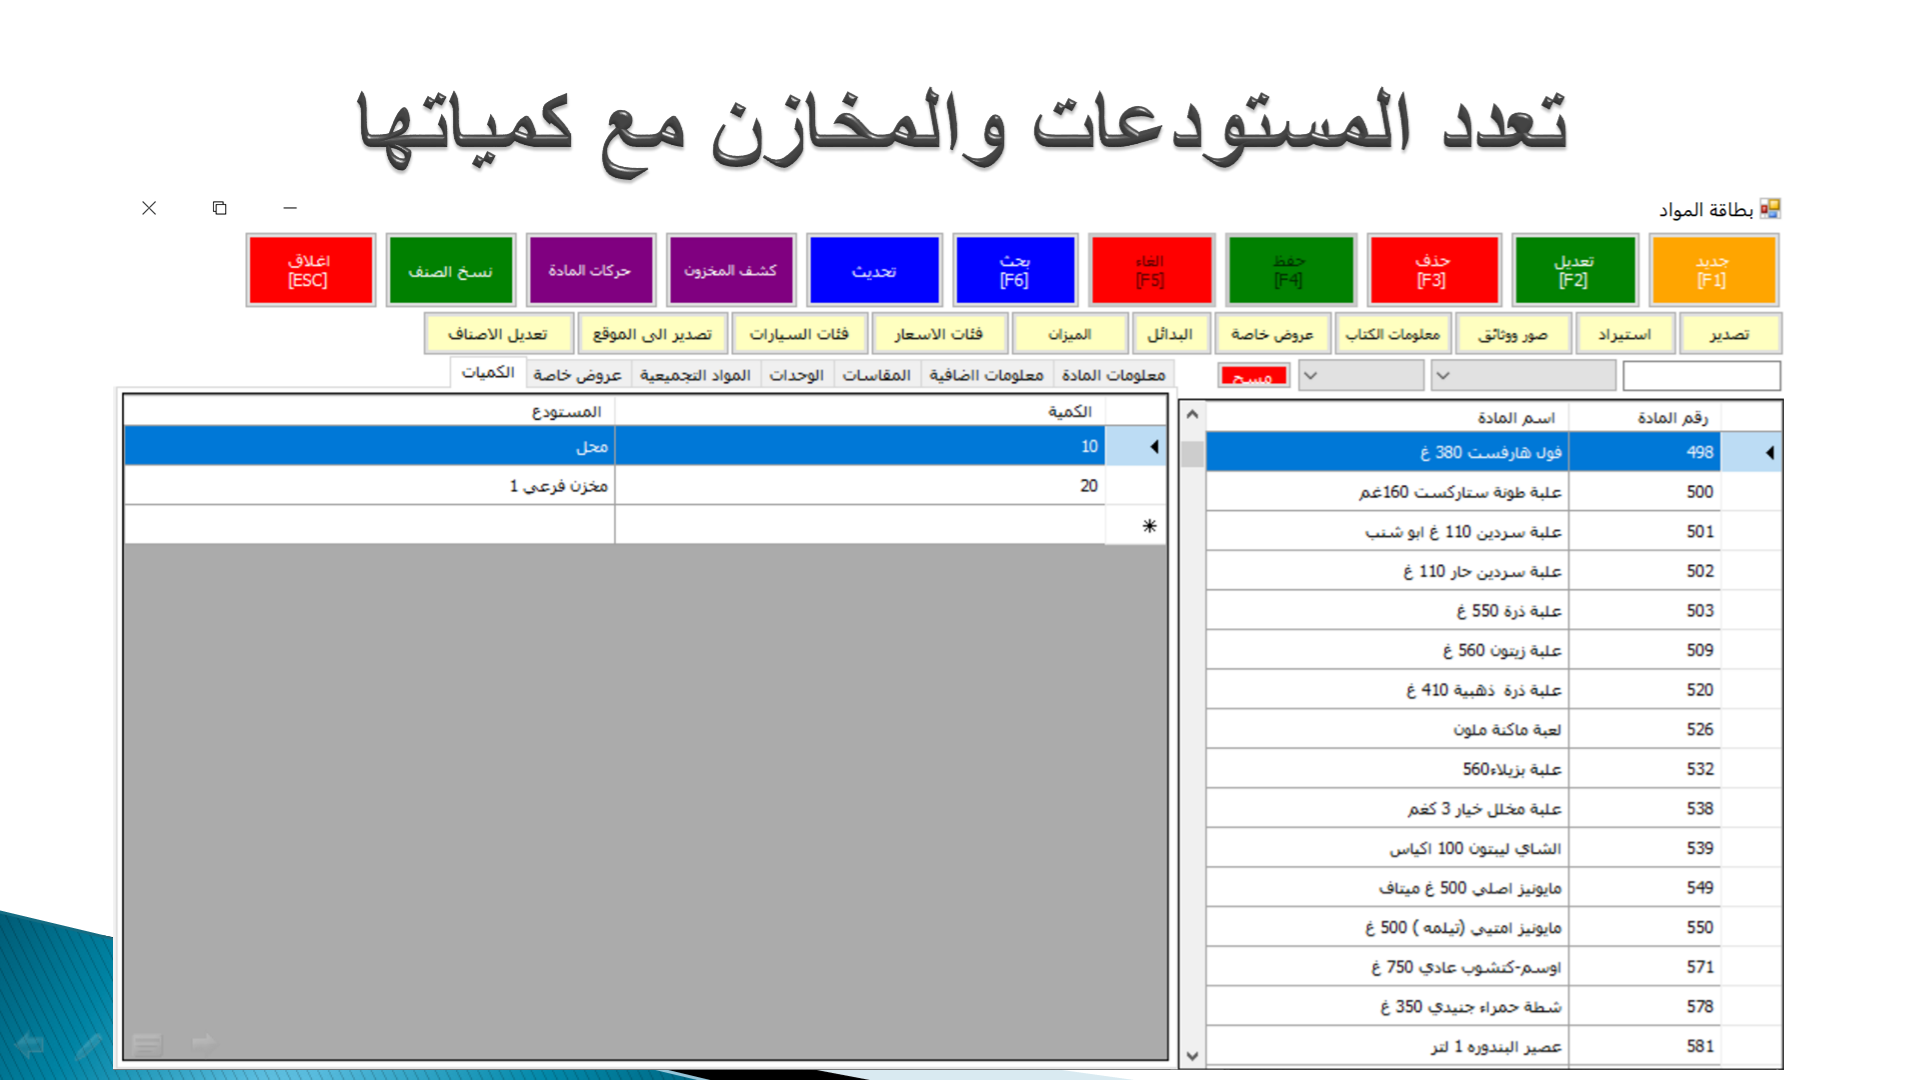This screenshot has width=1920, height=1080.
Task: Click the تصدير export button
Action: [1729, 334]
